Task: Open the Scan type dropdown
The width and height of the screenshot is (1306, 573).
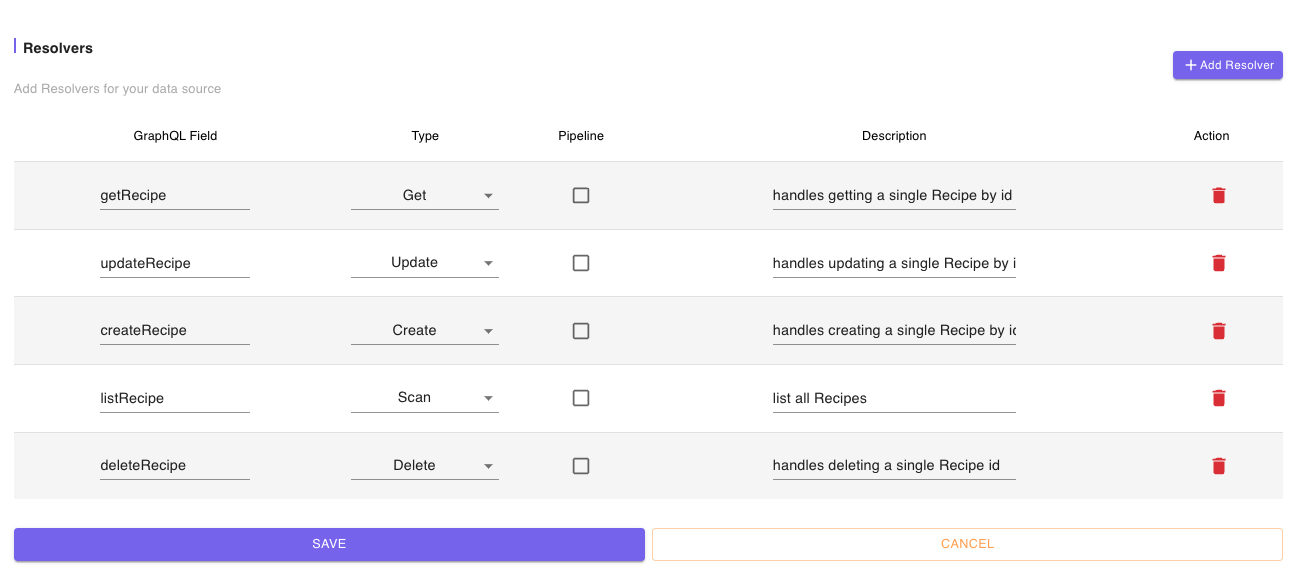Action: coord(425,398)
